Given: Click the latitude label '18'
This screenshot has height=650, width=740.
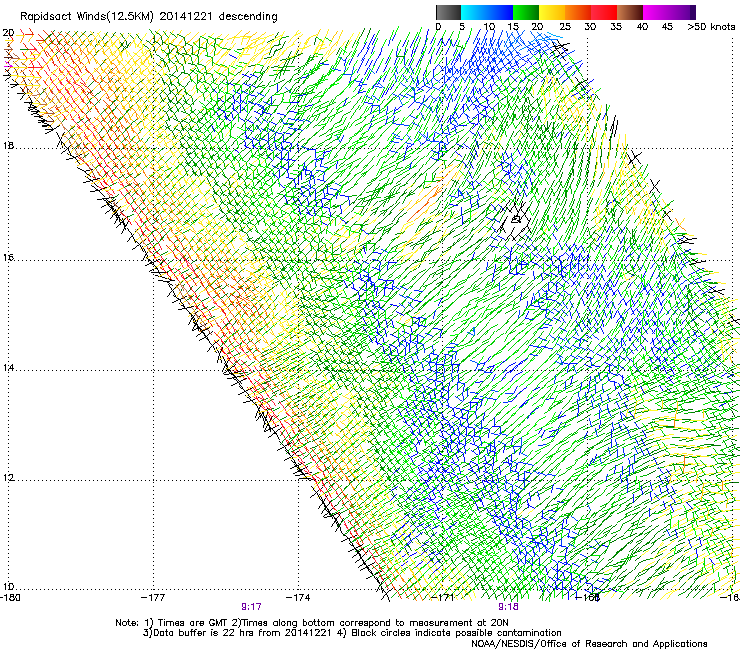Looking at the screenshot, I should coord(8,145).
